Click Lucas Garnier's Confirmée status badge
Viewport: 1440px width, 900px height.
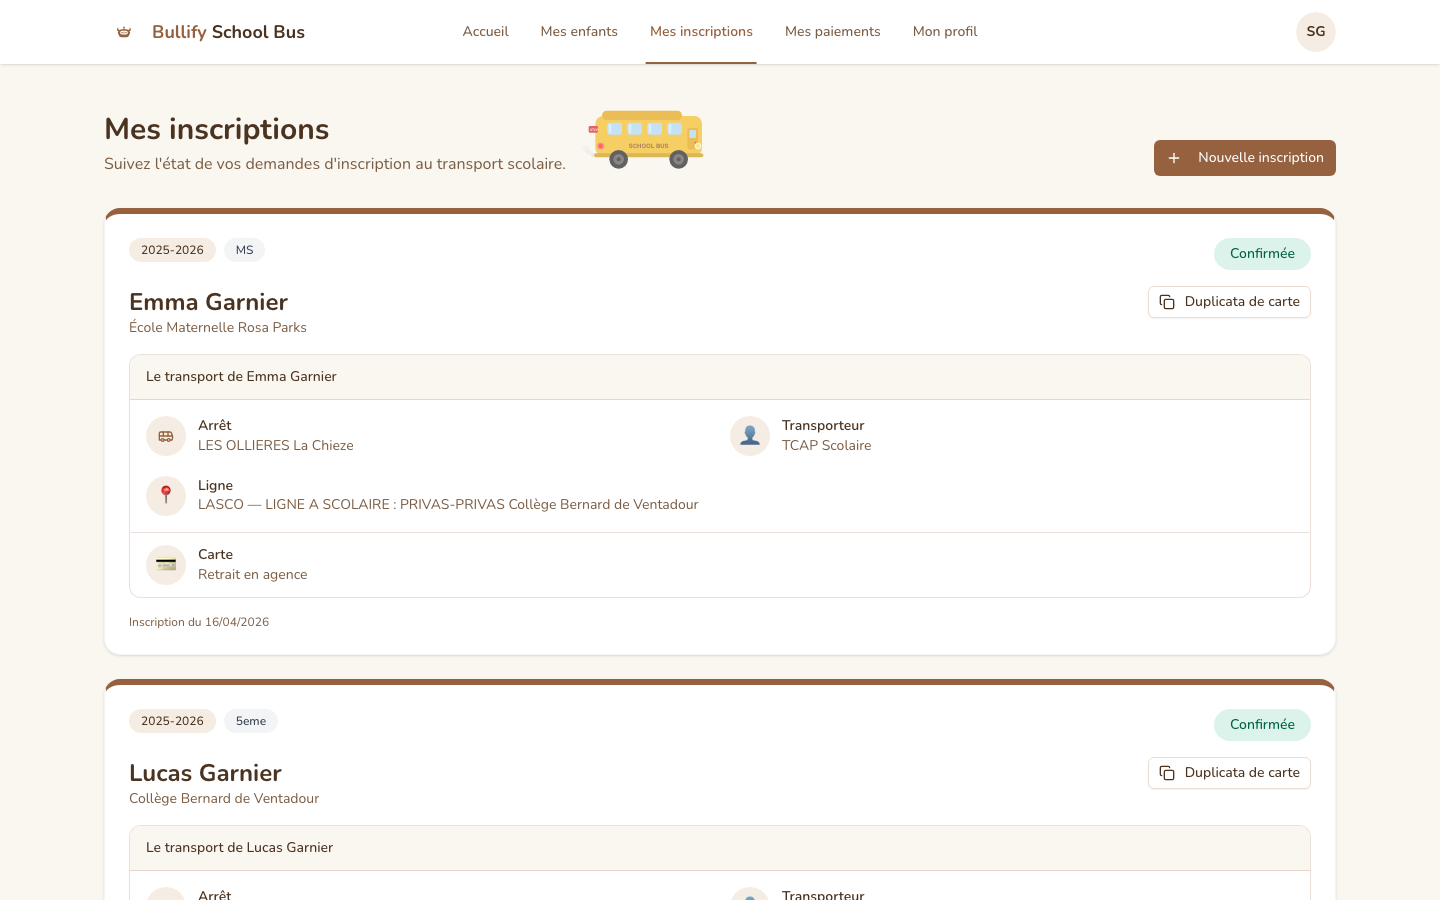tap(1262, 725)
